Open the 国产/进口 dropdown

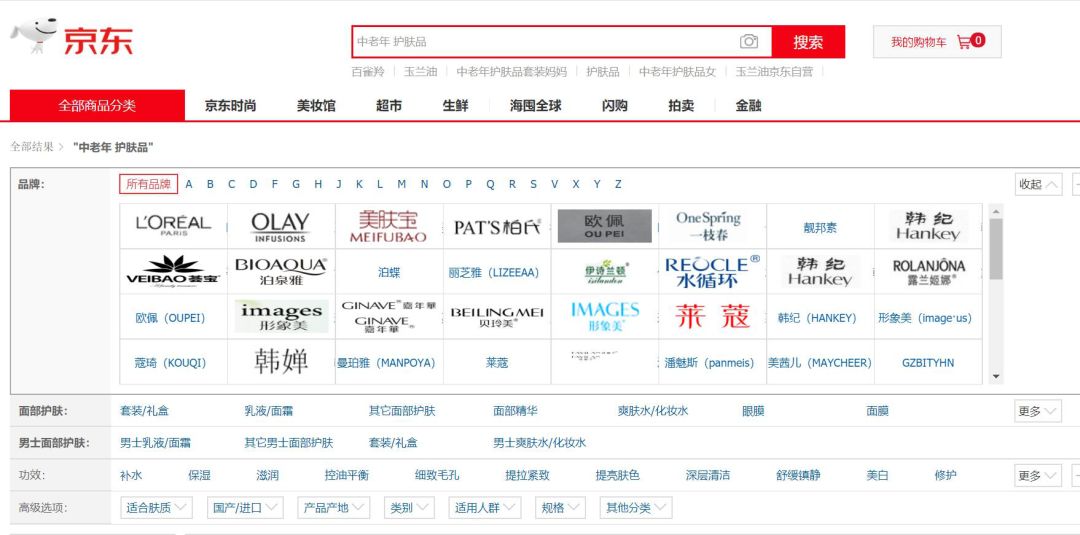pos(245,508)
